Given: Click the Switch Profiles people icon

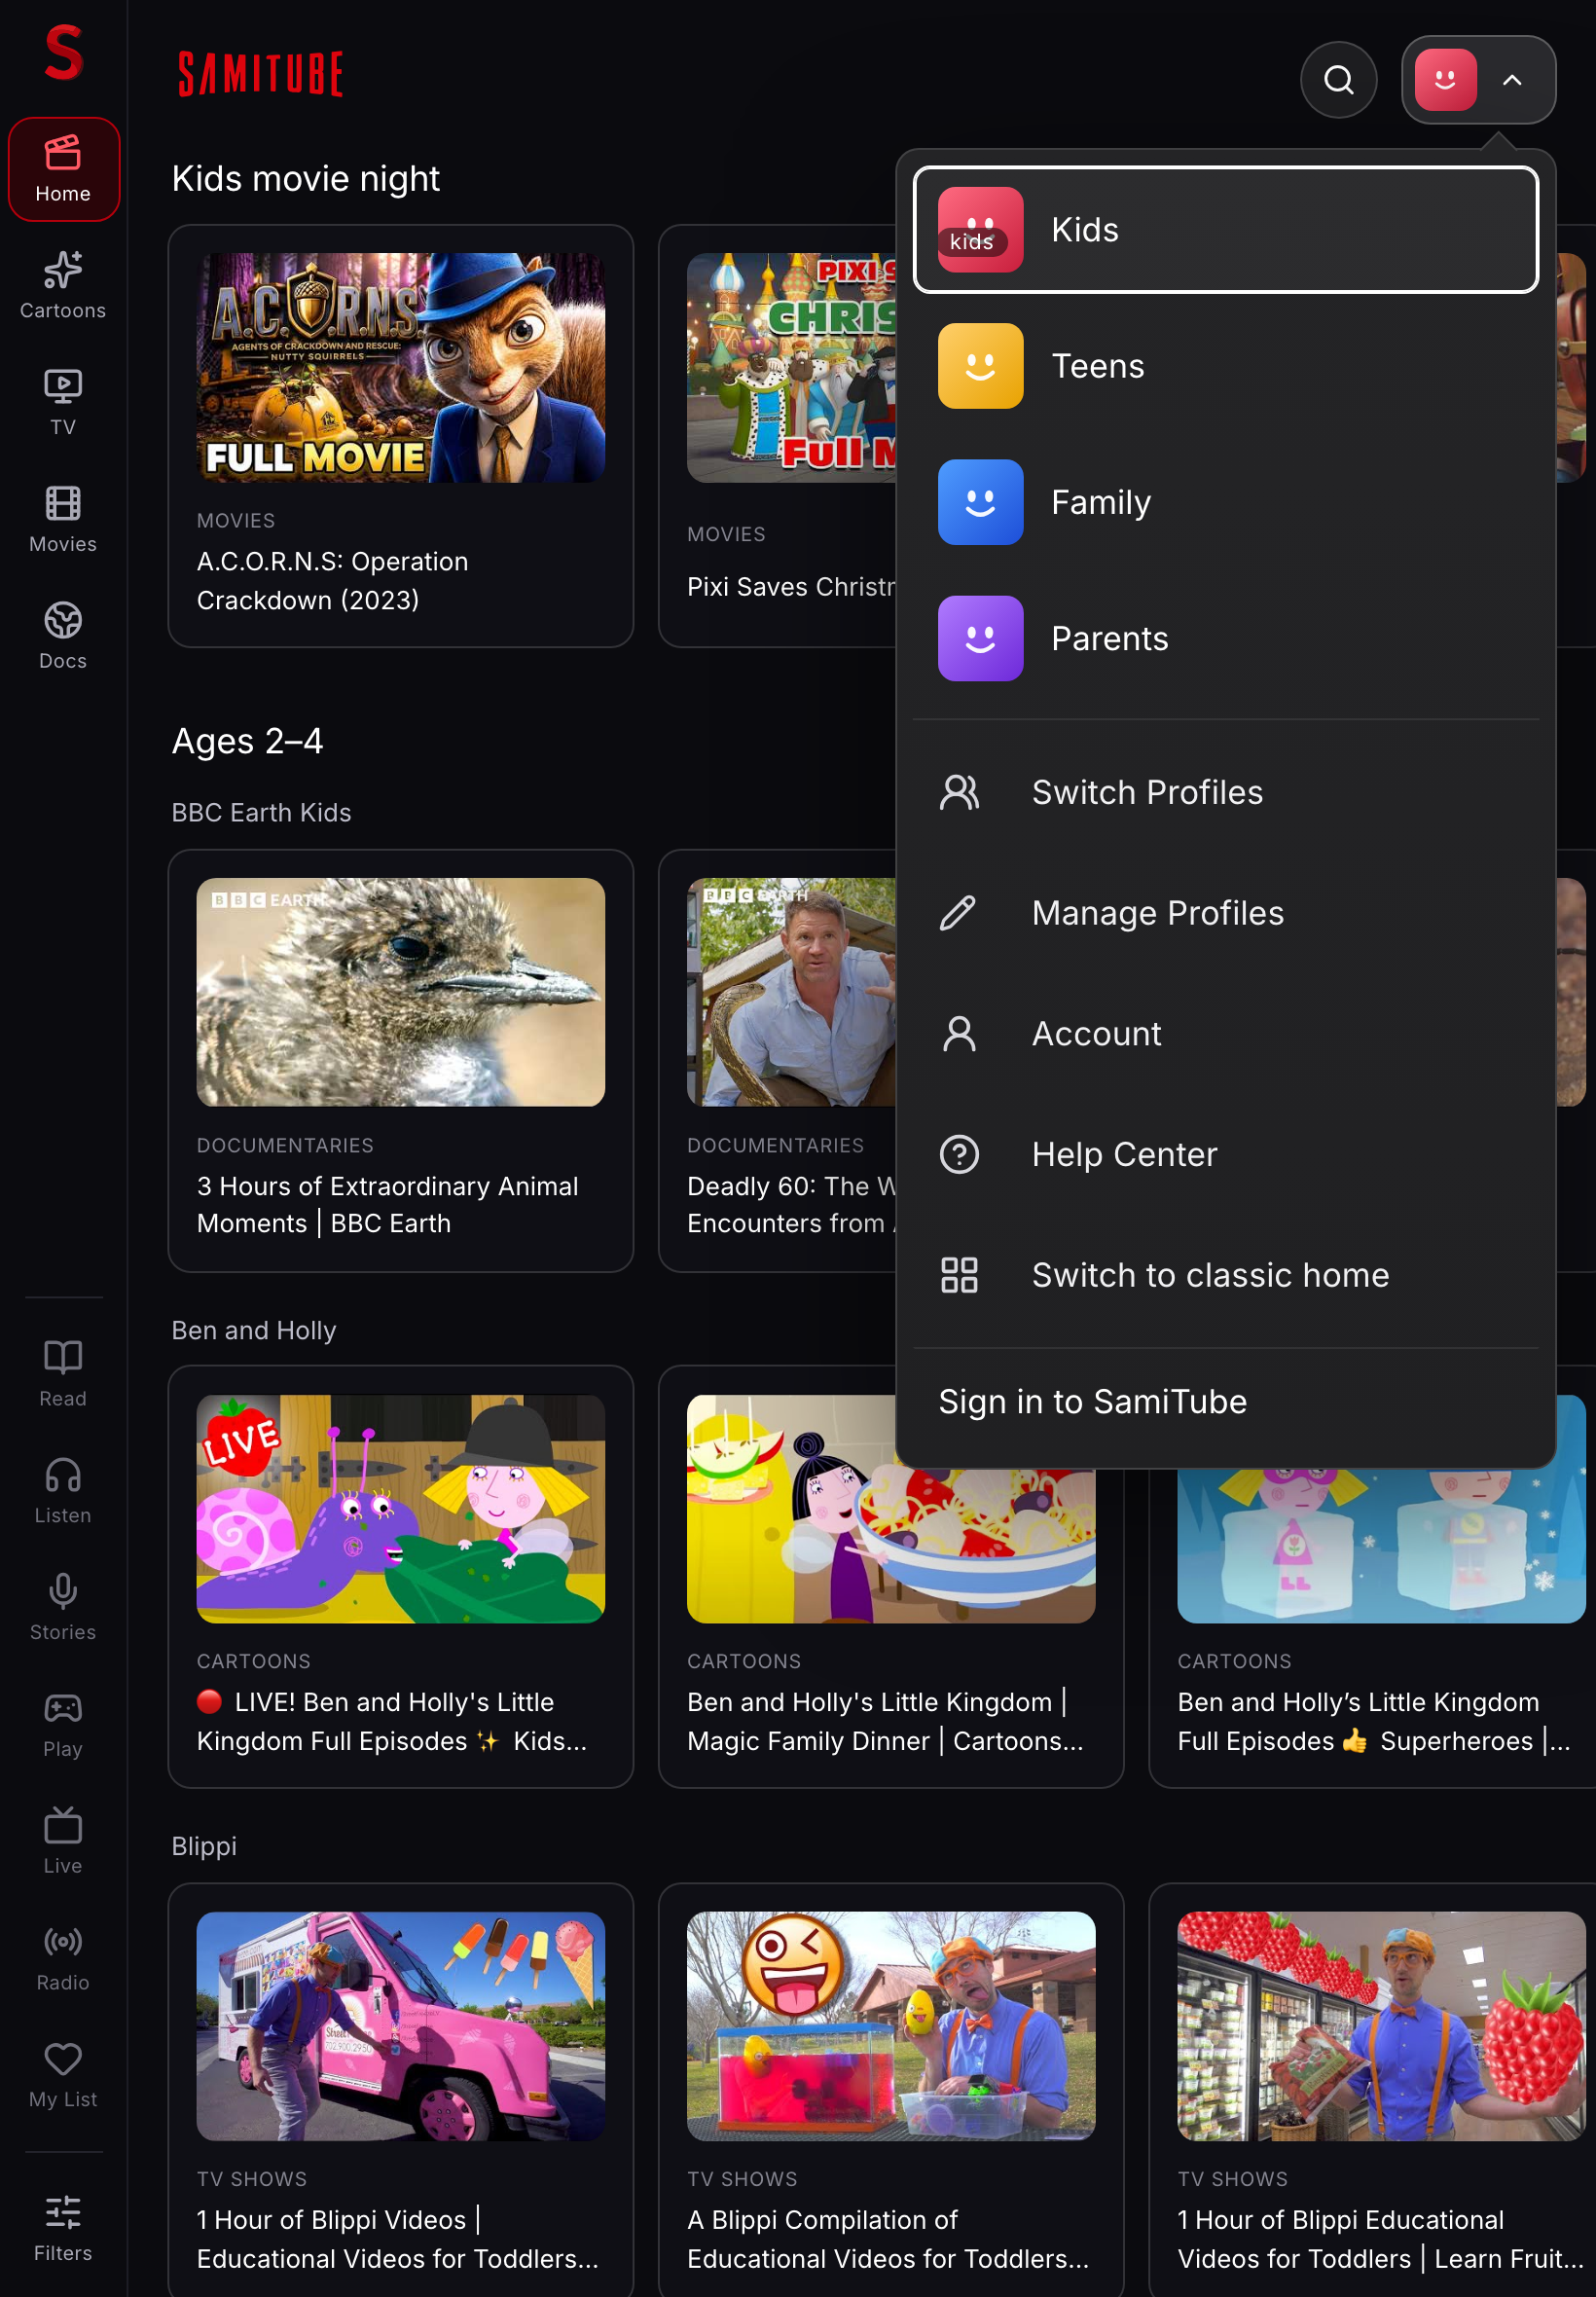Looking at the screenshot, I should (x=959, y=792).
